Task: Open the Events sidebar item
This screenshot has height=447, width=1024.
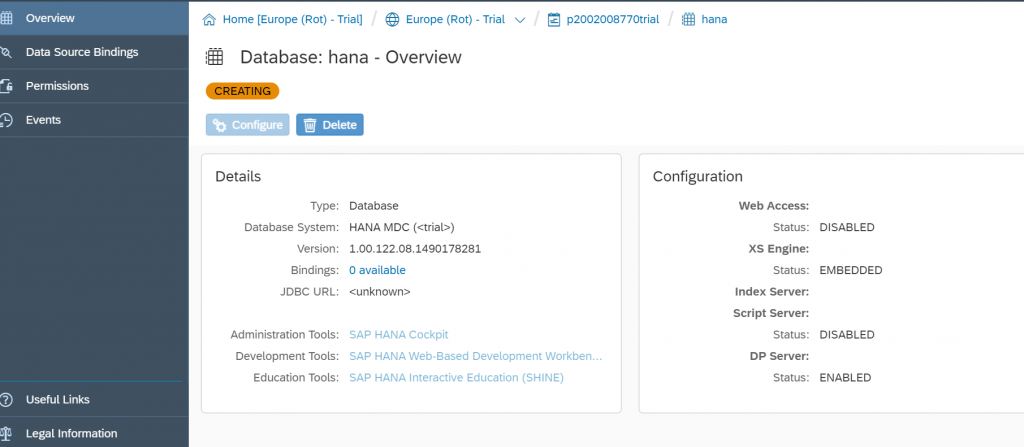Action: click(x=94, y=120)
